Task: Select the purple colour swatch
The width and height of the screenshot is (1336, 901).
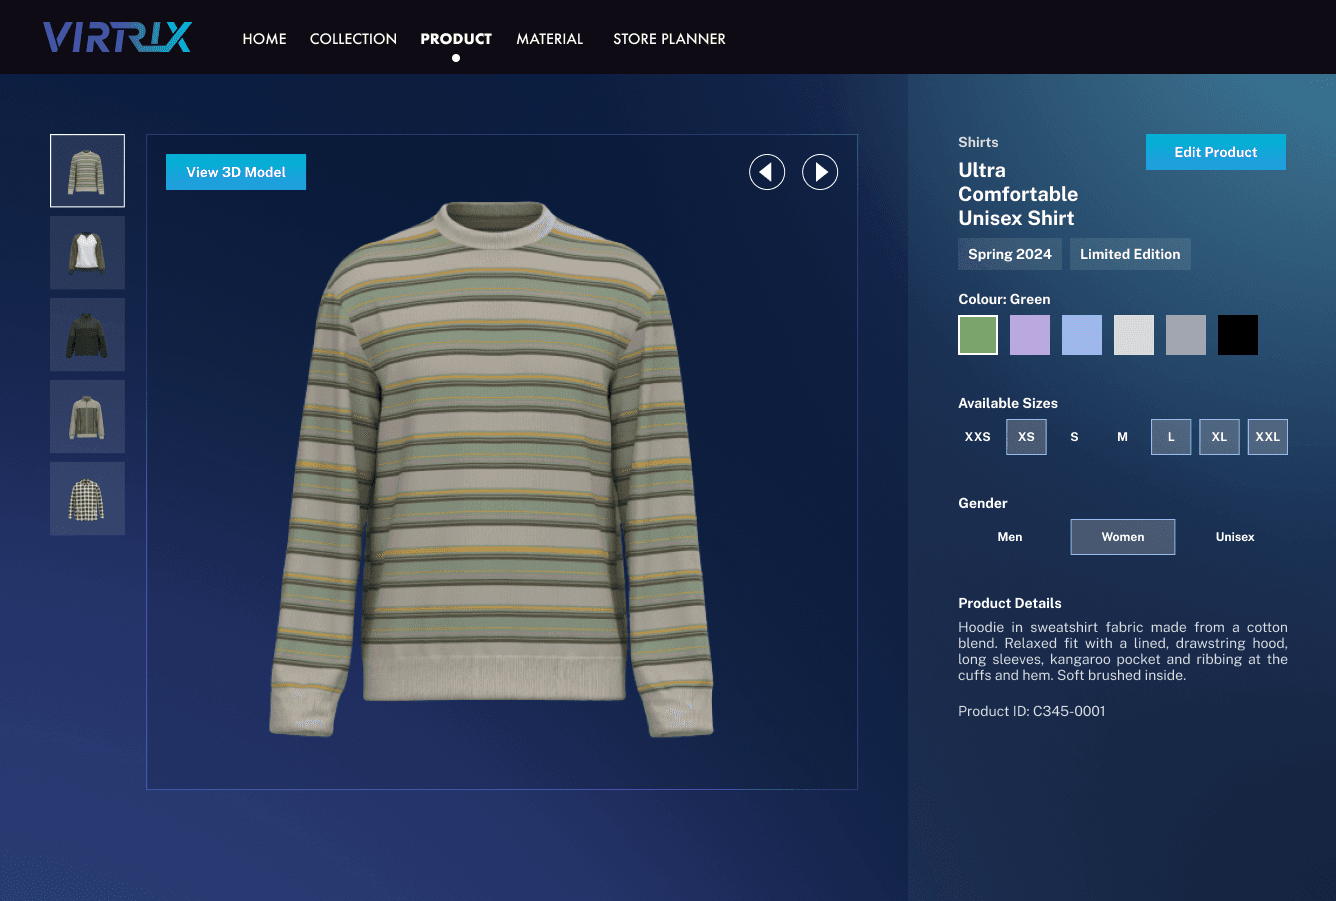Action: tap(1029, 334)
